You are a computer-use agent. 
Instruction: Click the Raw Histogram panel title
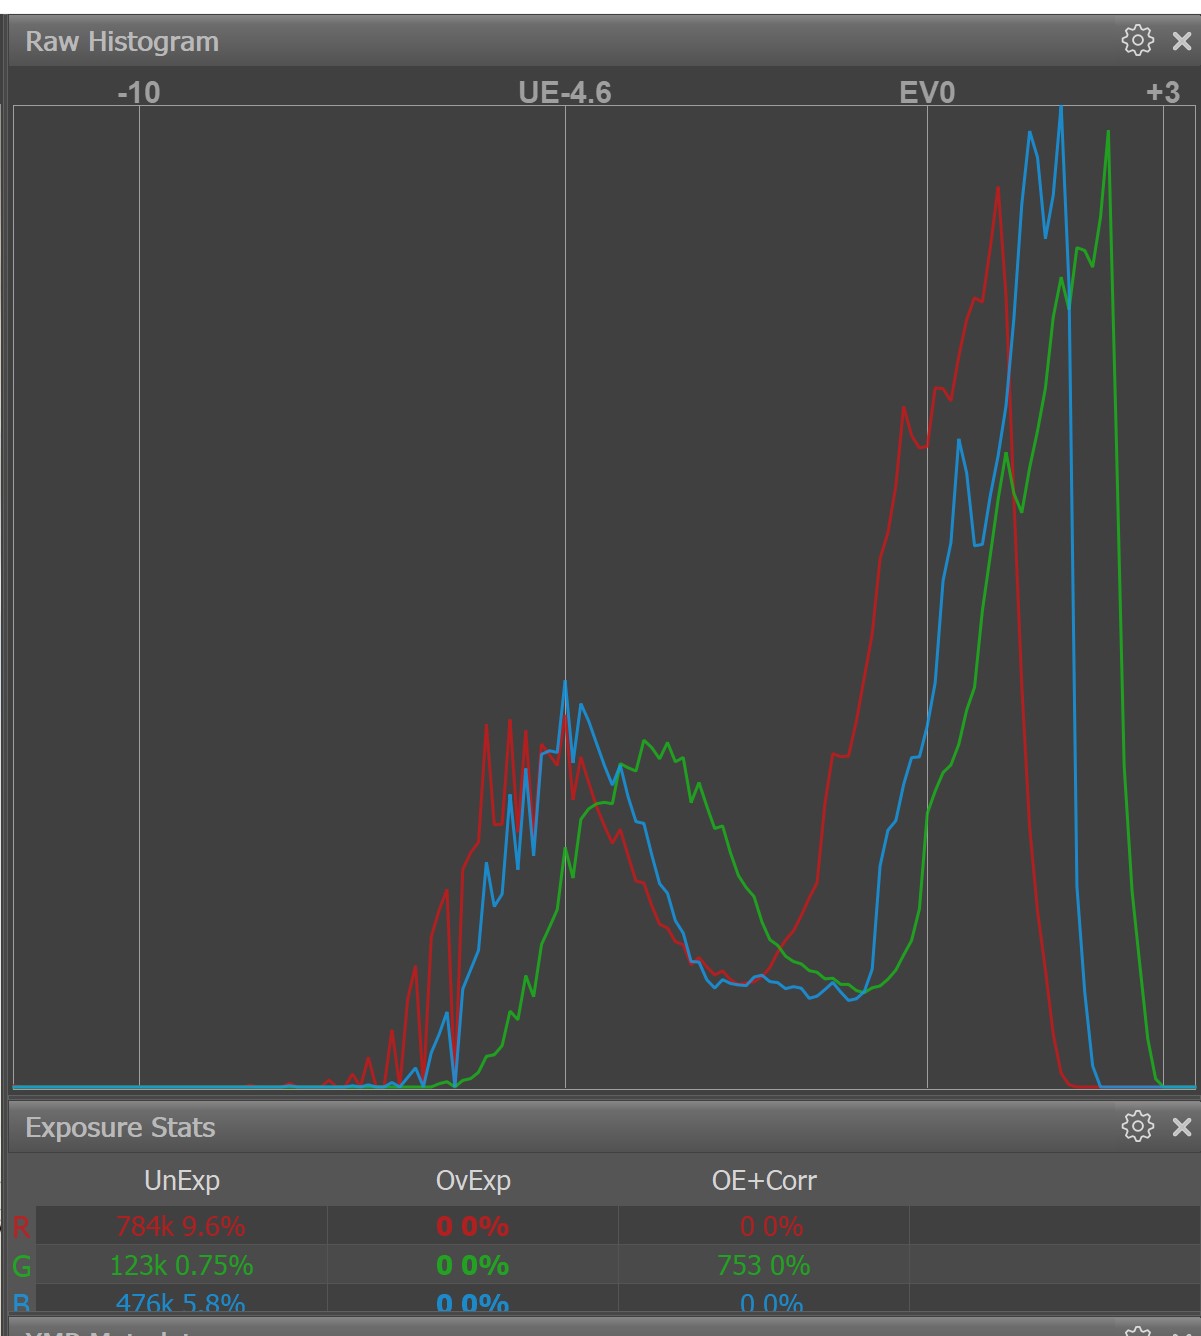coord(122,42)
